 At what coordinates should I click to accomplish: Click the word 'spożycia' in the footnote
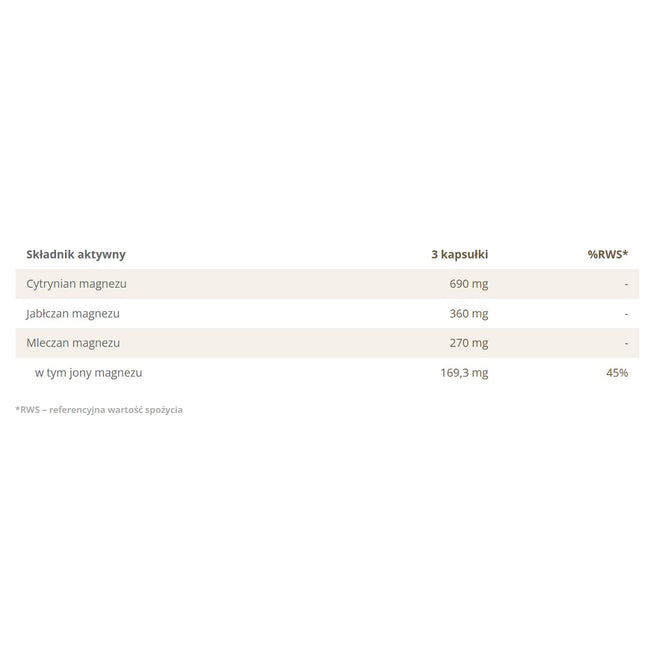163,410
